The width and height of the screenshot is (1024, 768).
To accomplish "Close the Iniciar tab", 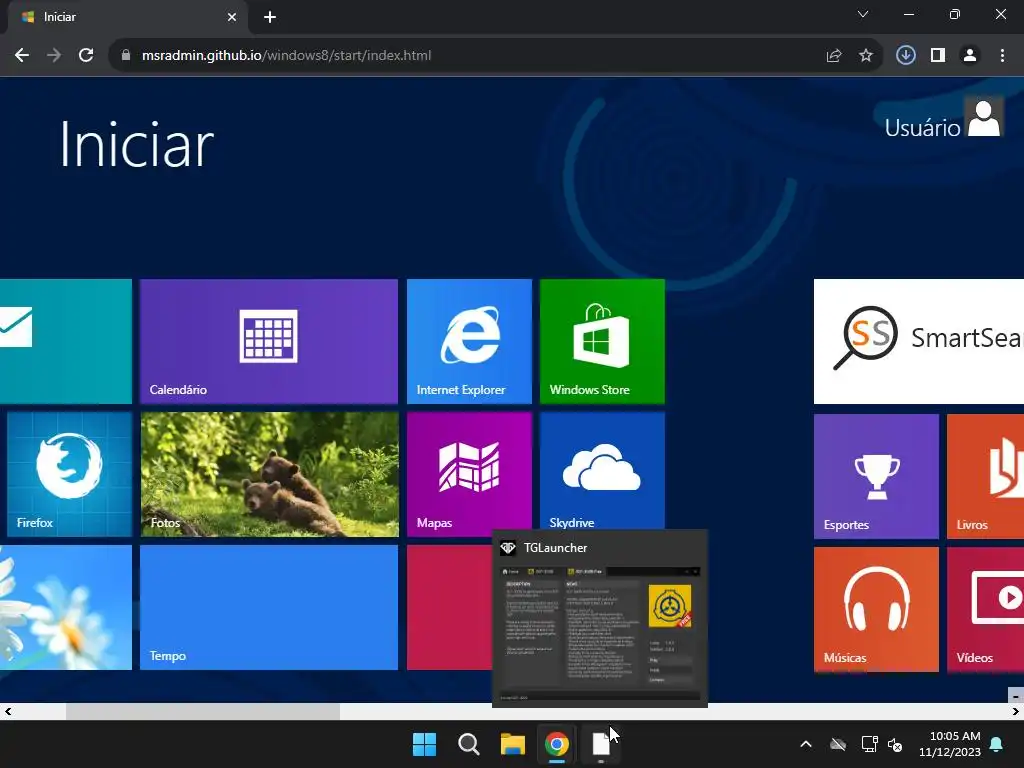I will tap(232, 17).
